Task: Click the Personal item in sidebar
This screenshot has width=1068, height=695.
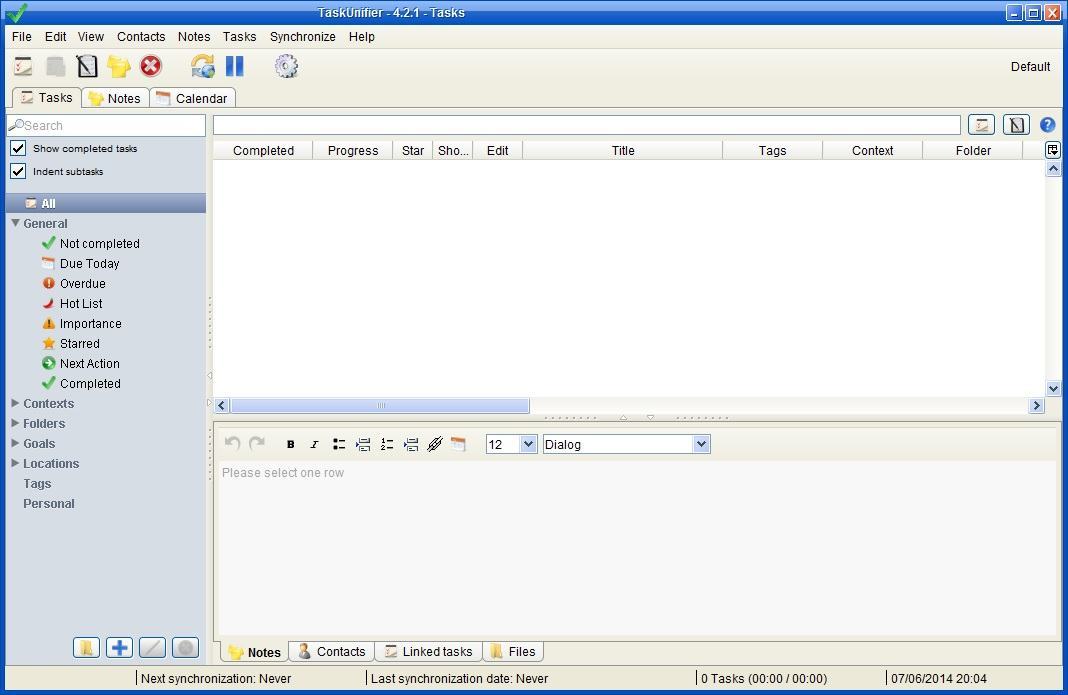Action: click(49, 503)
